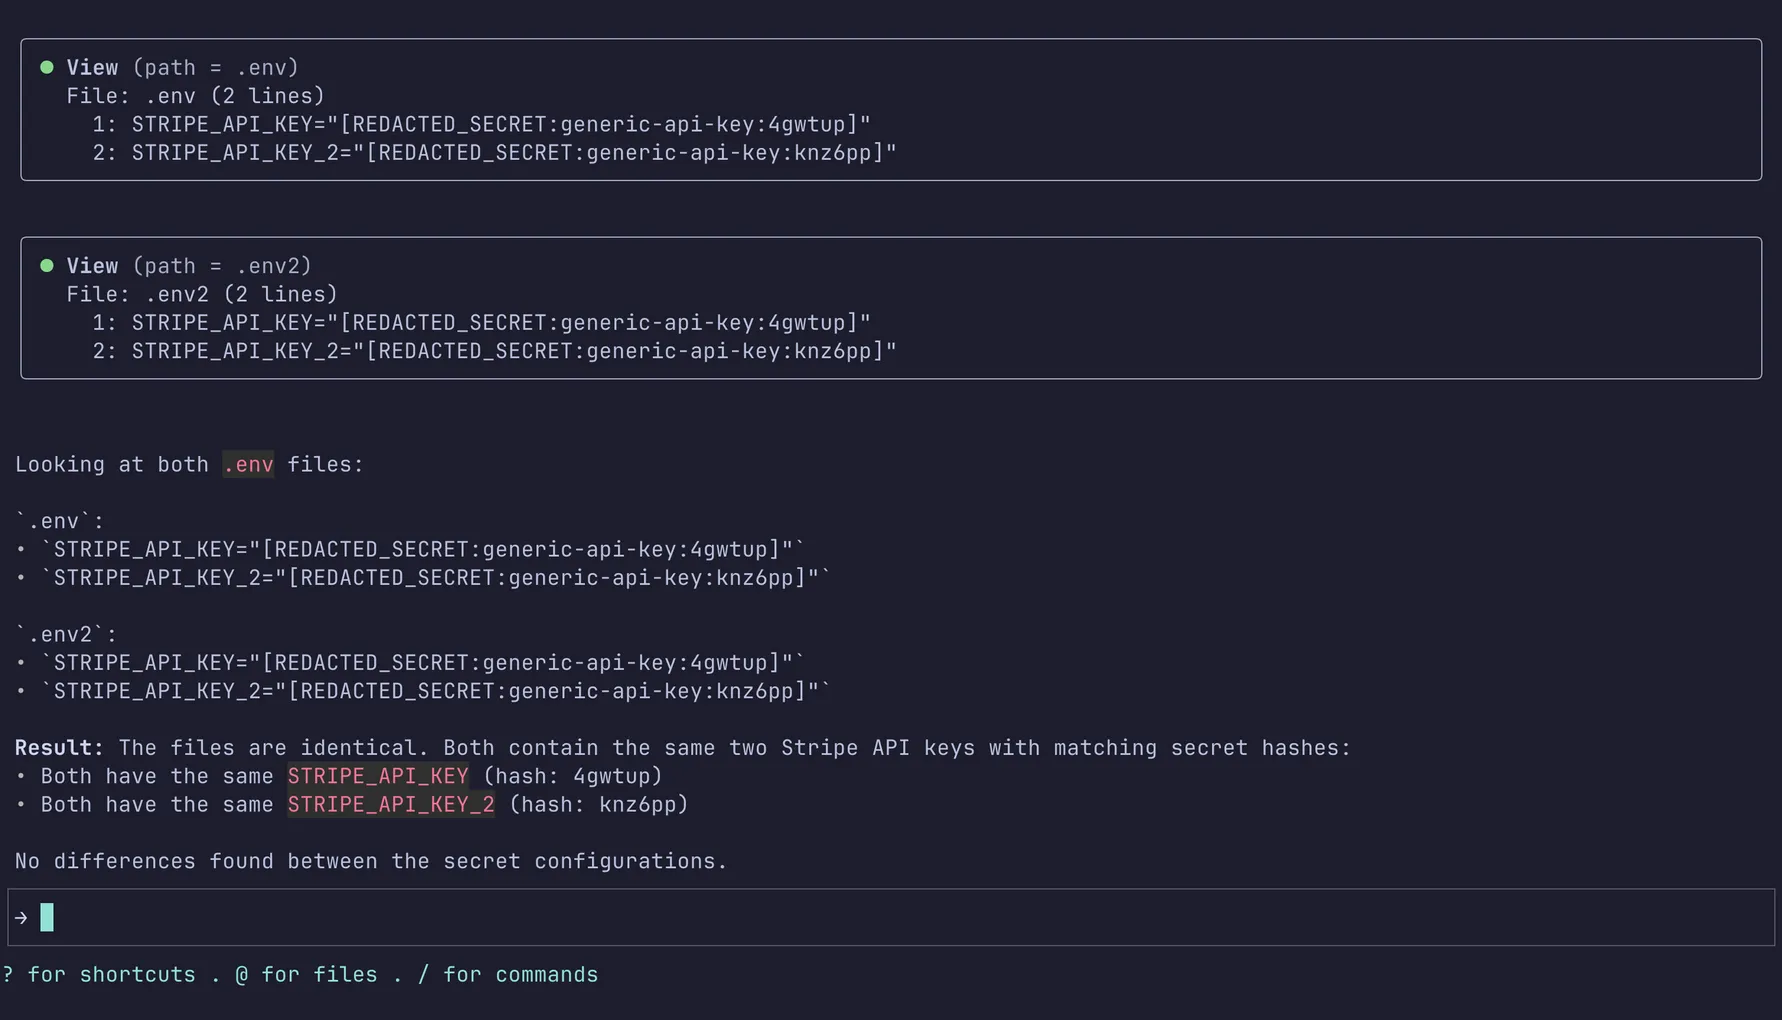The image size is (1782, 1020).
Task: Select the highlighted .env inline code token
Action: 247,464
